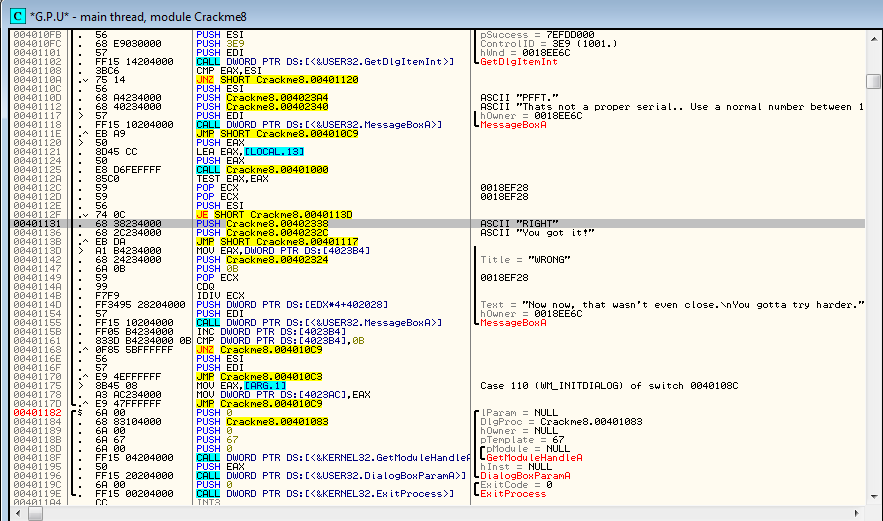Select PUSH Crackme8.0040232C instruction
The image size is (883, 521).
point(262,233)
